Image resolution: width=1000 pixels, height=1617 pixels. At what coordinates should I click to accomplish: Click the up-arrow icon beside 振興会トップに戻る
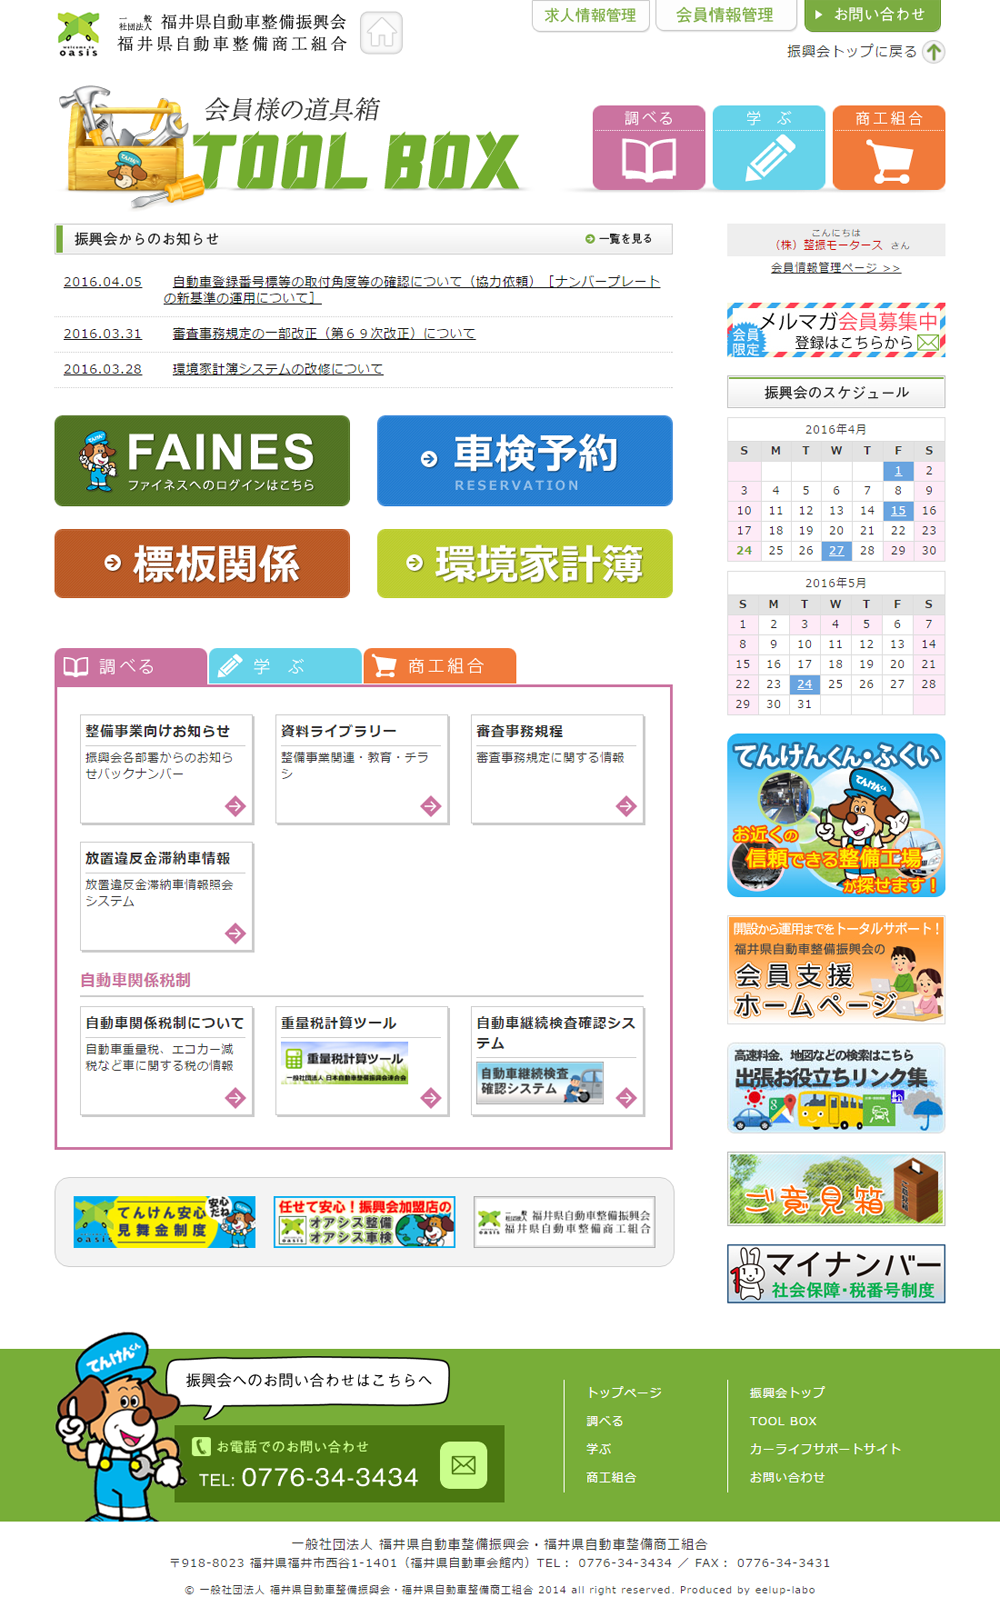pyautogui.click(x=933, y=52)
